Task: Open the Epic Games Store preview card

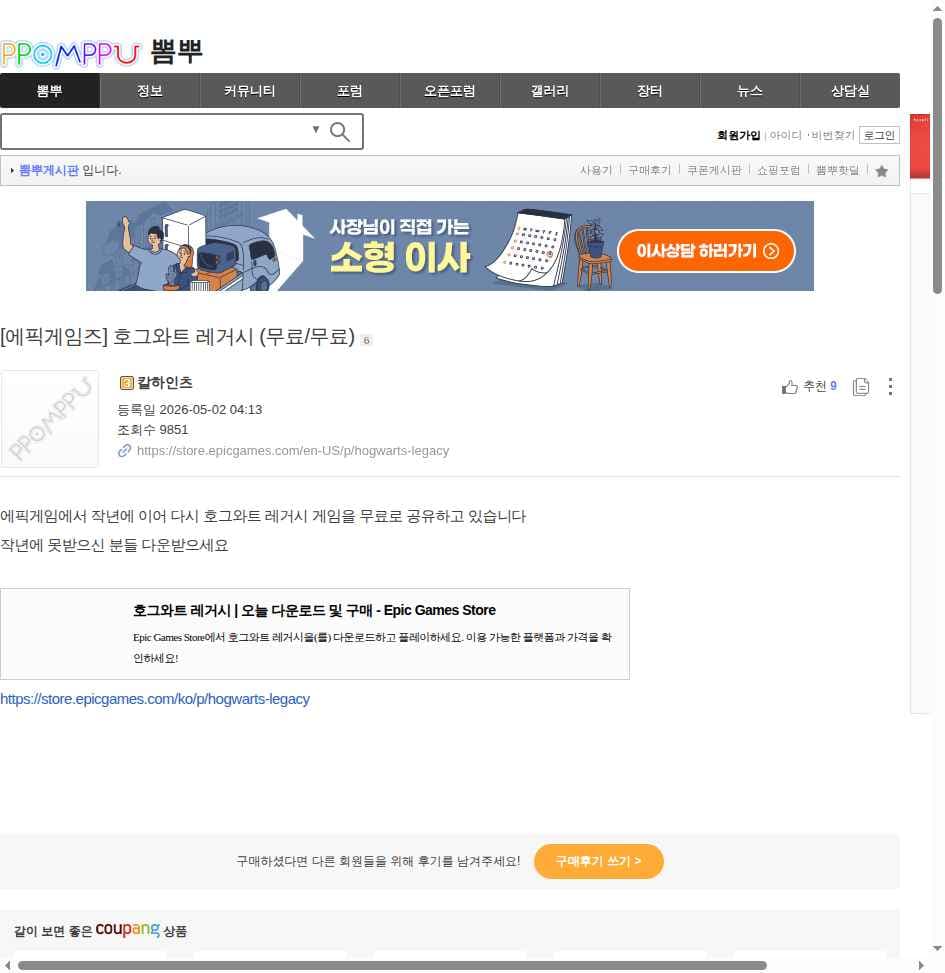Action: pyautogui.click(x=315, y=634)
